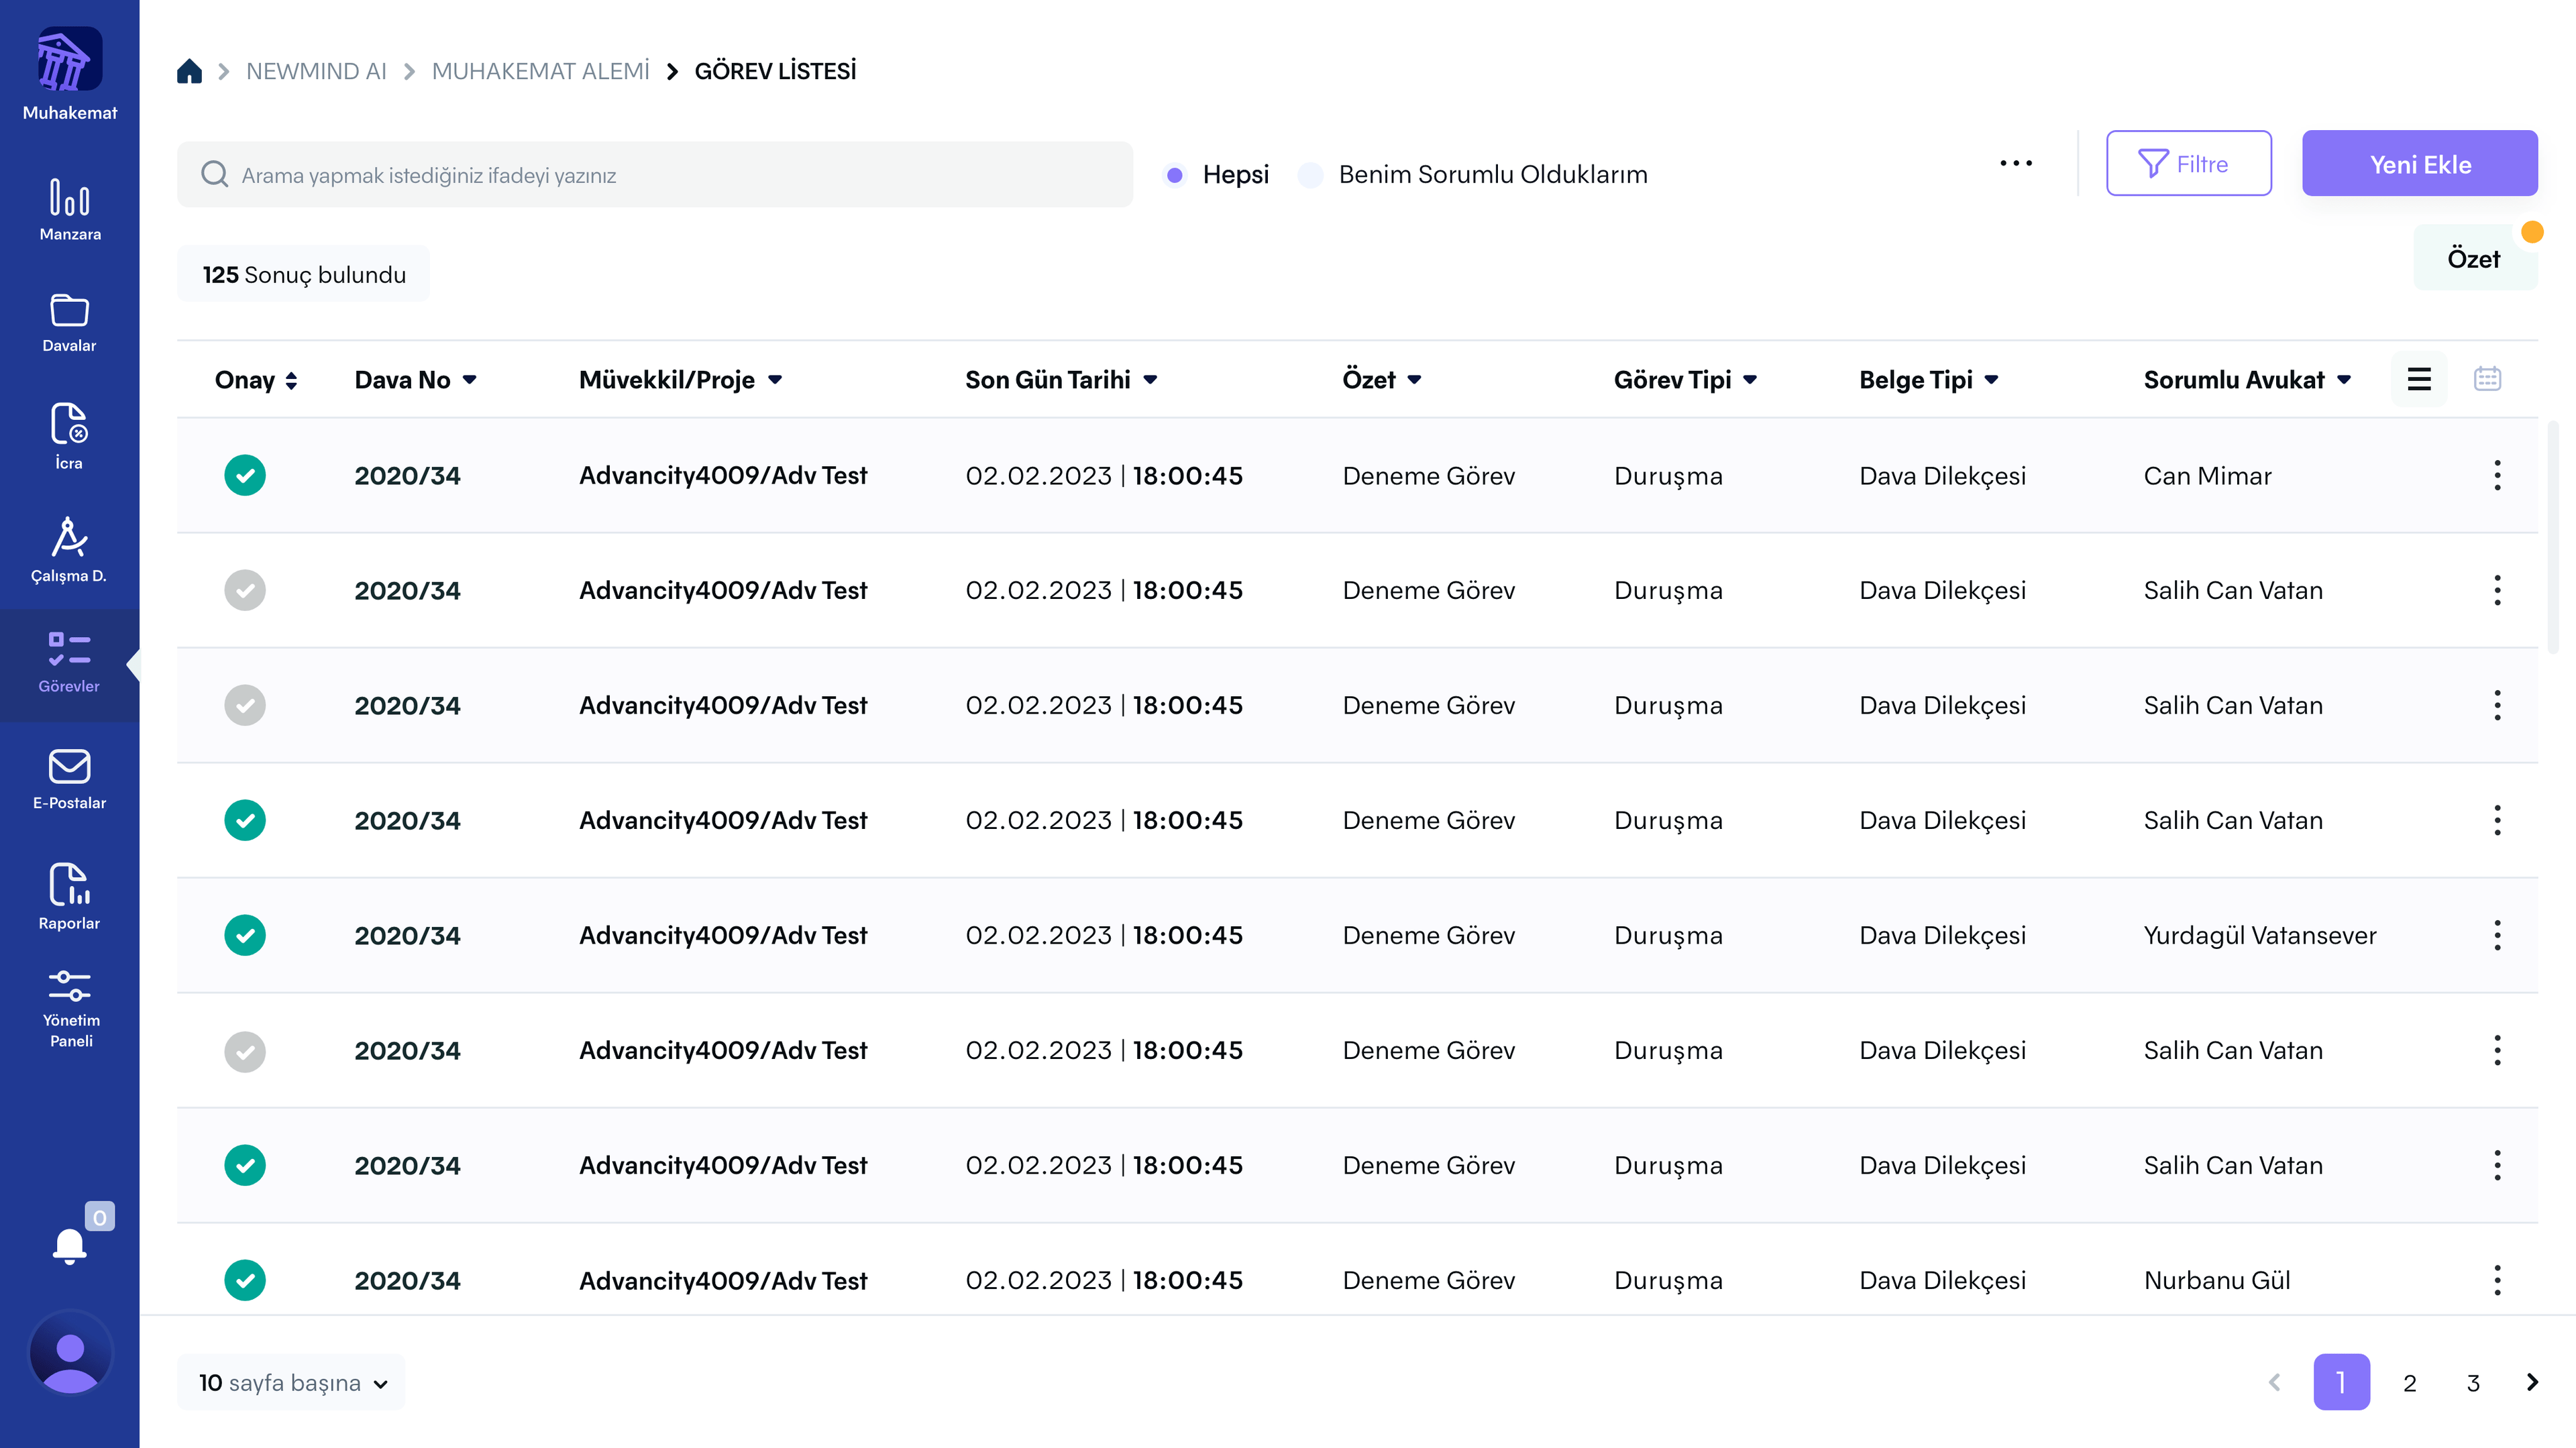This screenshot has height=1448, width=2576.
Task: Expand the Sorumlu Avukat column filter
Action: pyautogui.click(x=2344, y=380)
